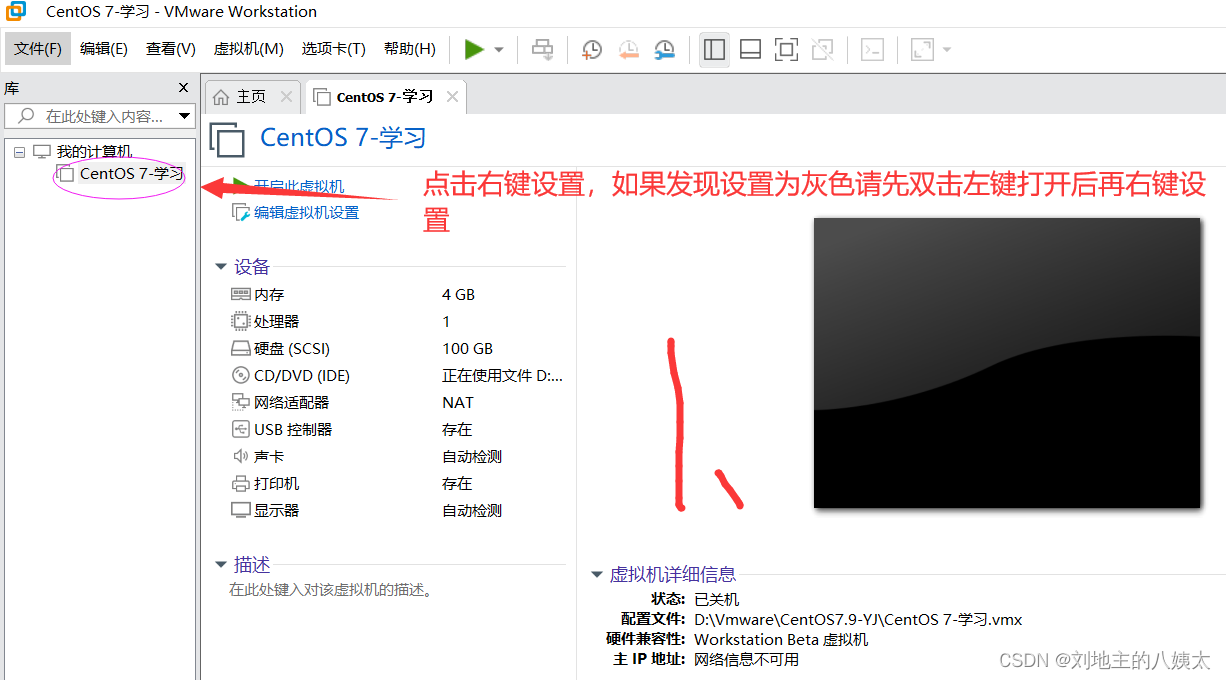
Task: Collapse the 虚拟机详细信息 section
Action: 597,575
